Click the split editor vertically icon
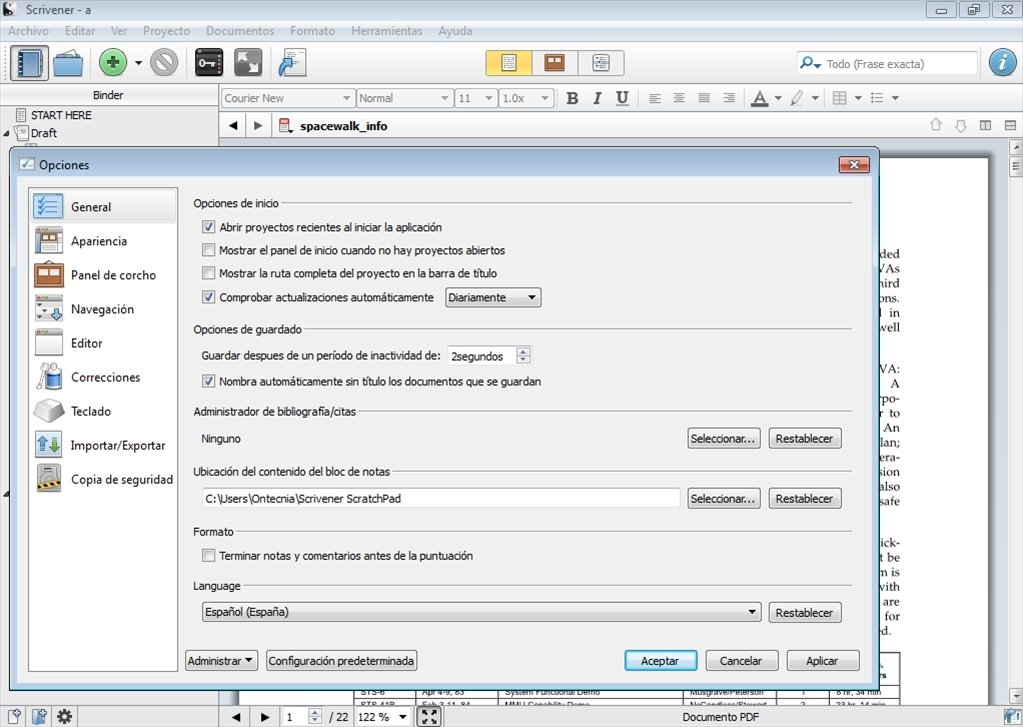This screenshot has height=727, width=1023. 985,125
